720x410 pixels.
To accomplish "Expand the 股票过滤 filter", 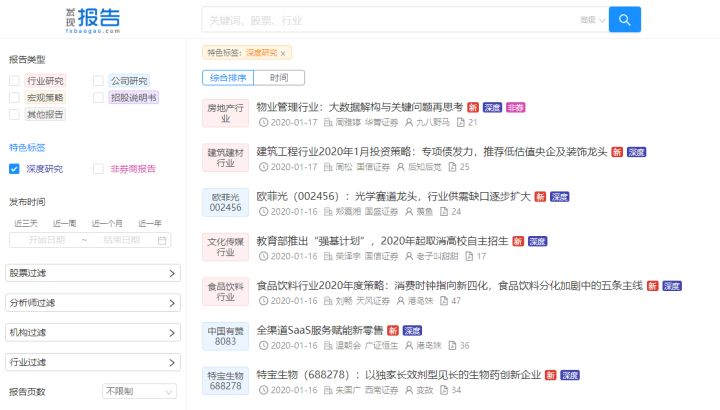I will point(93,273).
